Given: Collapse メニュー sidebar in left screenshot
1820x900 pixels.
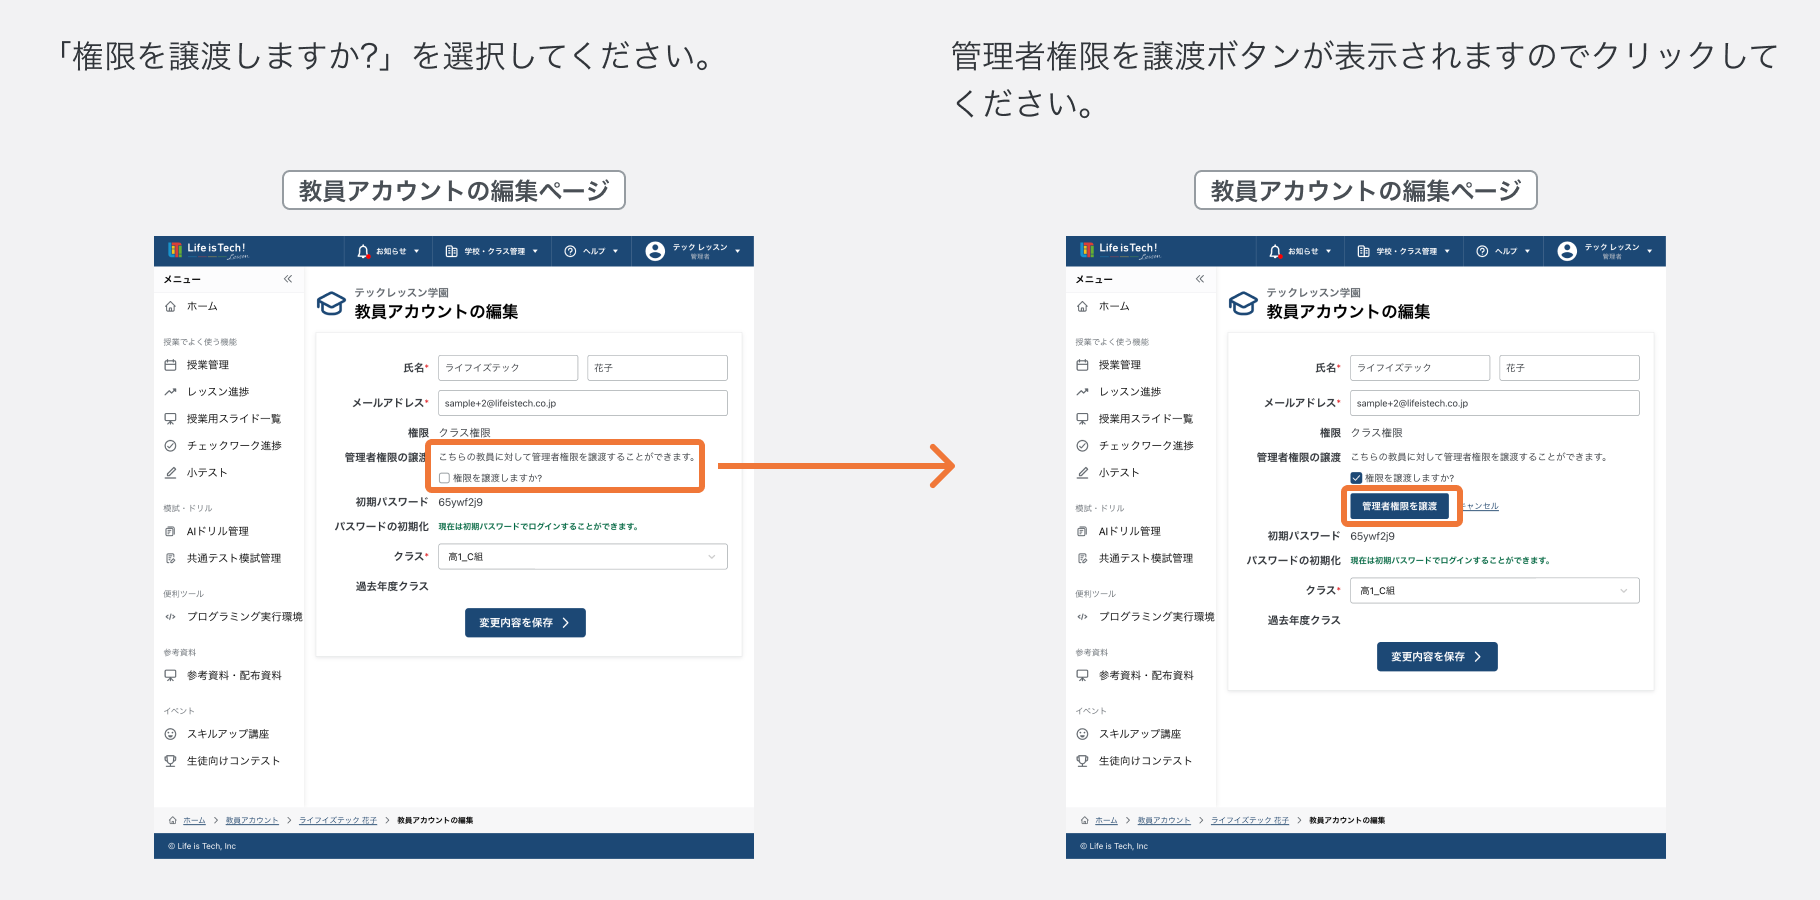Looking at the screenshot, I should coord(288,279).
